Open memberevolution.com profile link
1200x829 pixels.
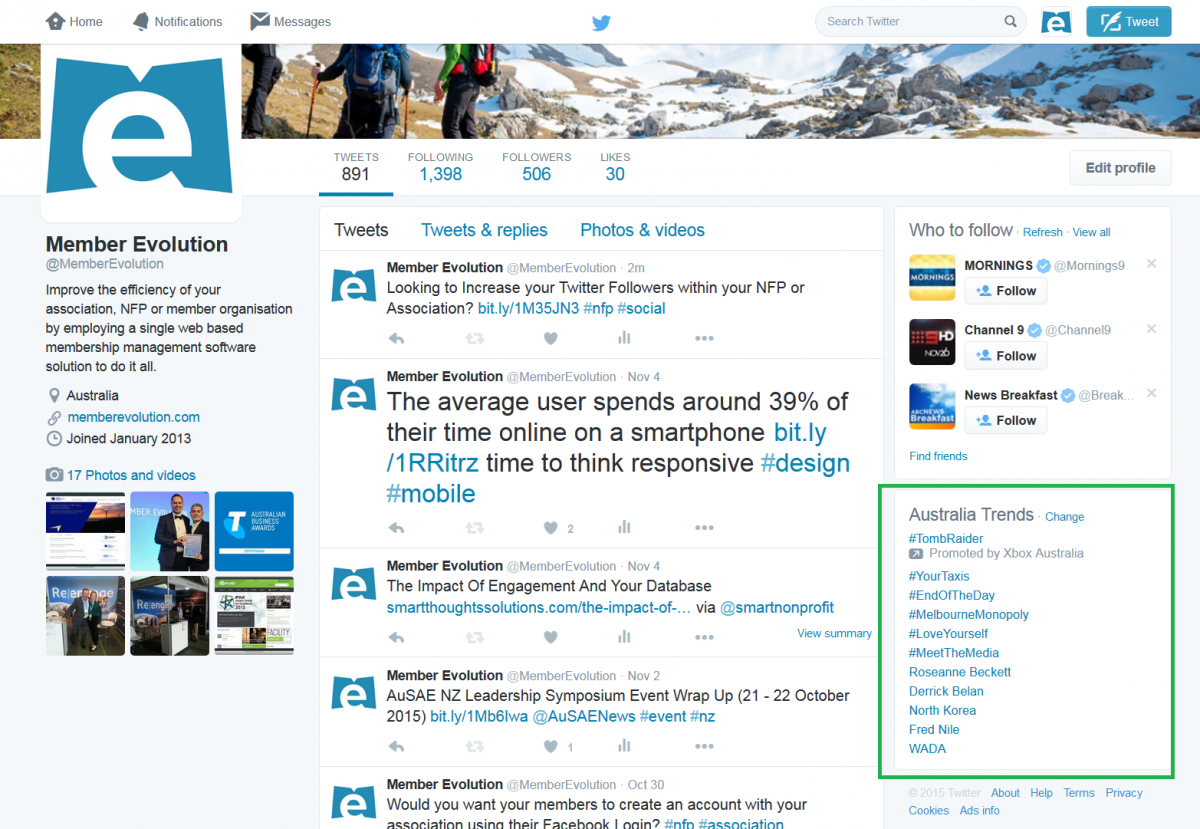pyautogui.click(x=133, y=417)
